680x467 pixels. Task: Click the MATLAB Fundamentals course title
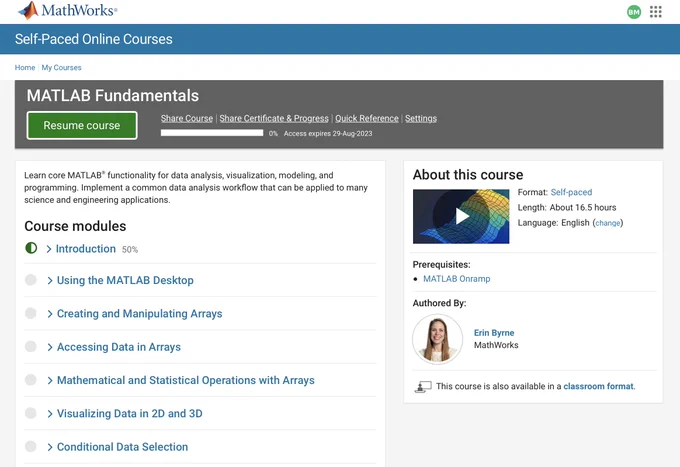113,96
